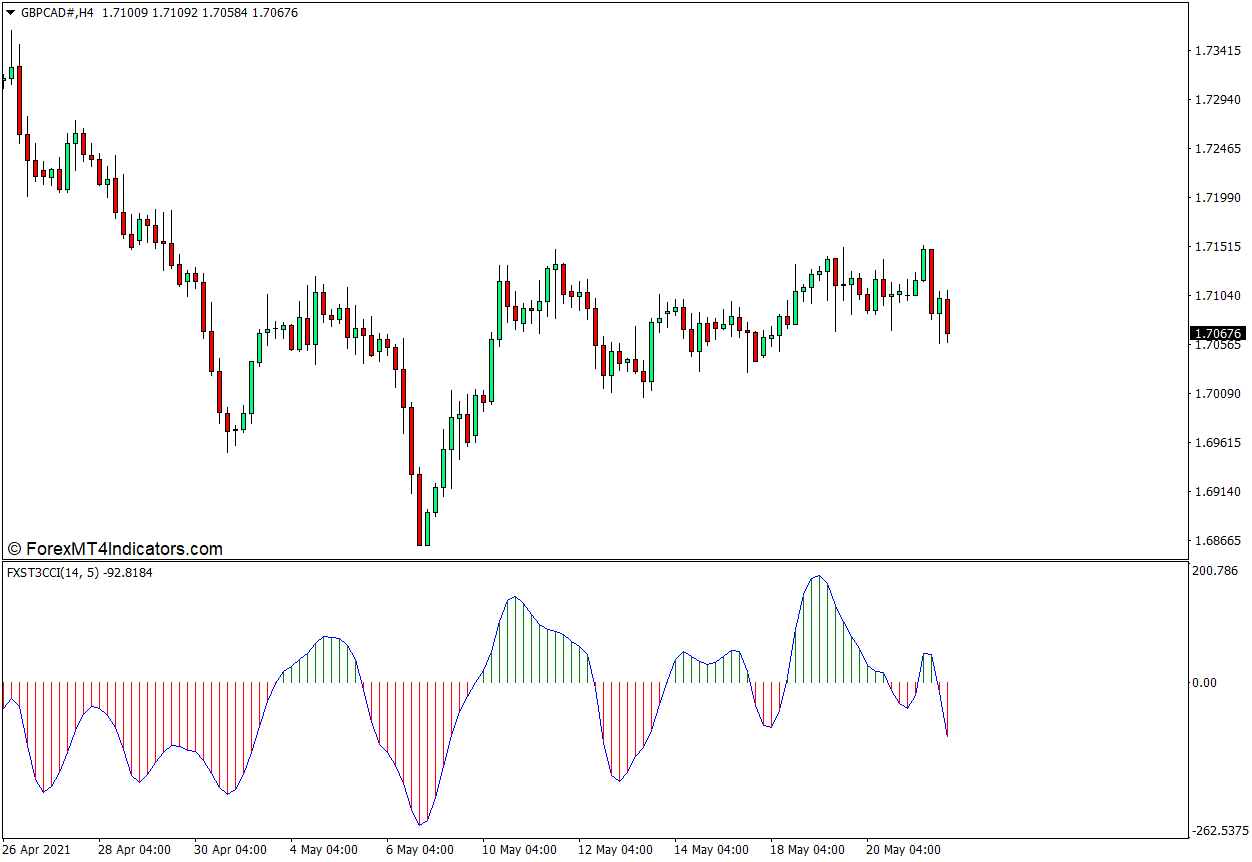Click the last red candle at right edge
This screenshot has height=862, width=1252.
click(x=947, y=316)
